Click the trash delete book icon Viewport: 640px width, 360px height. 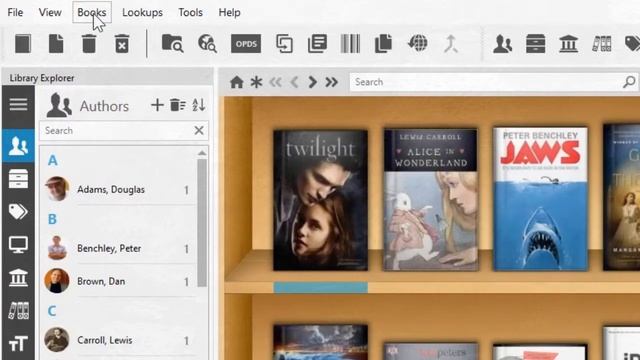(x=89, y=44)
